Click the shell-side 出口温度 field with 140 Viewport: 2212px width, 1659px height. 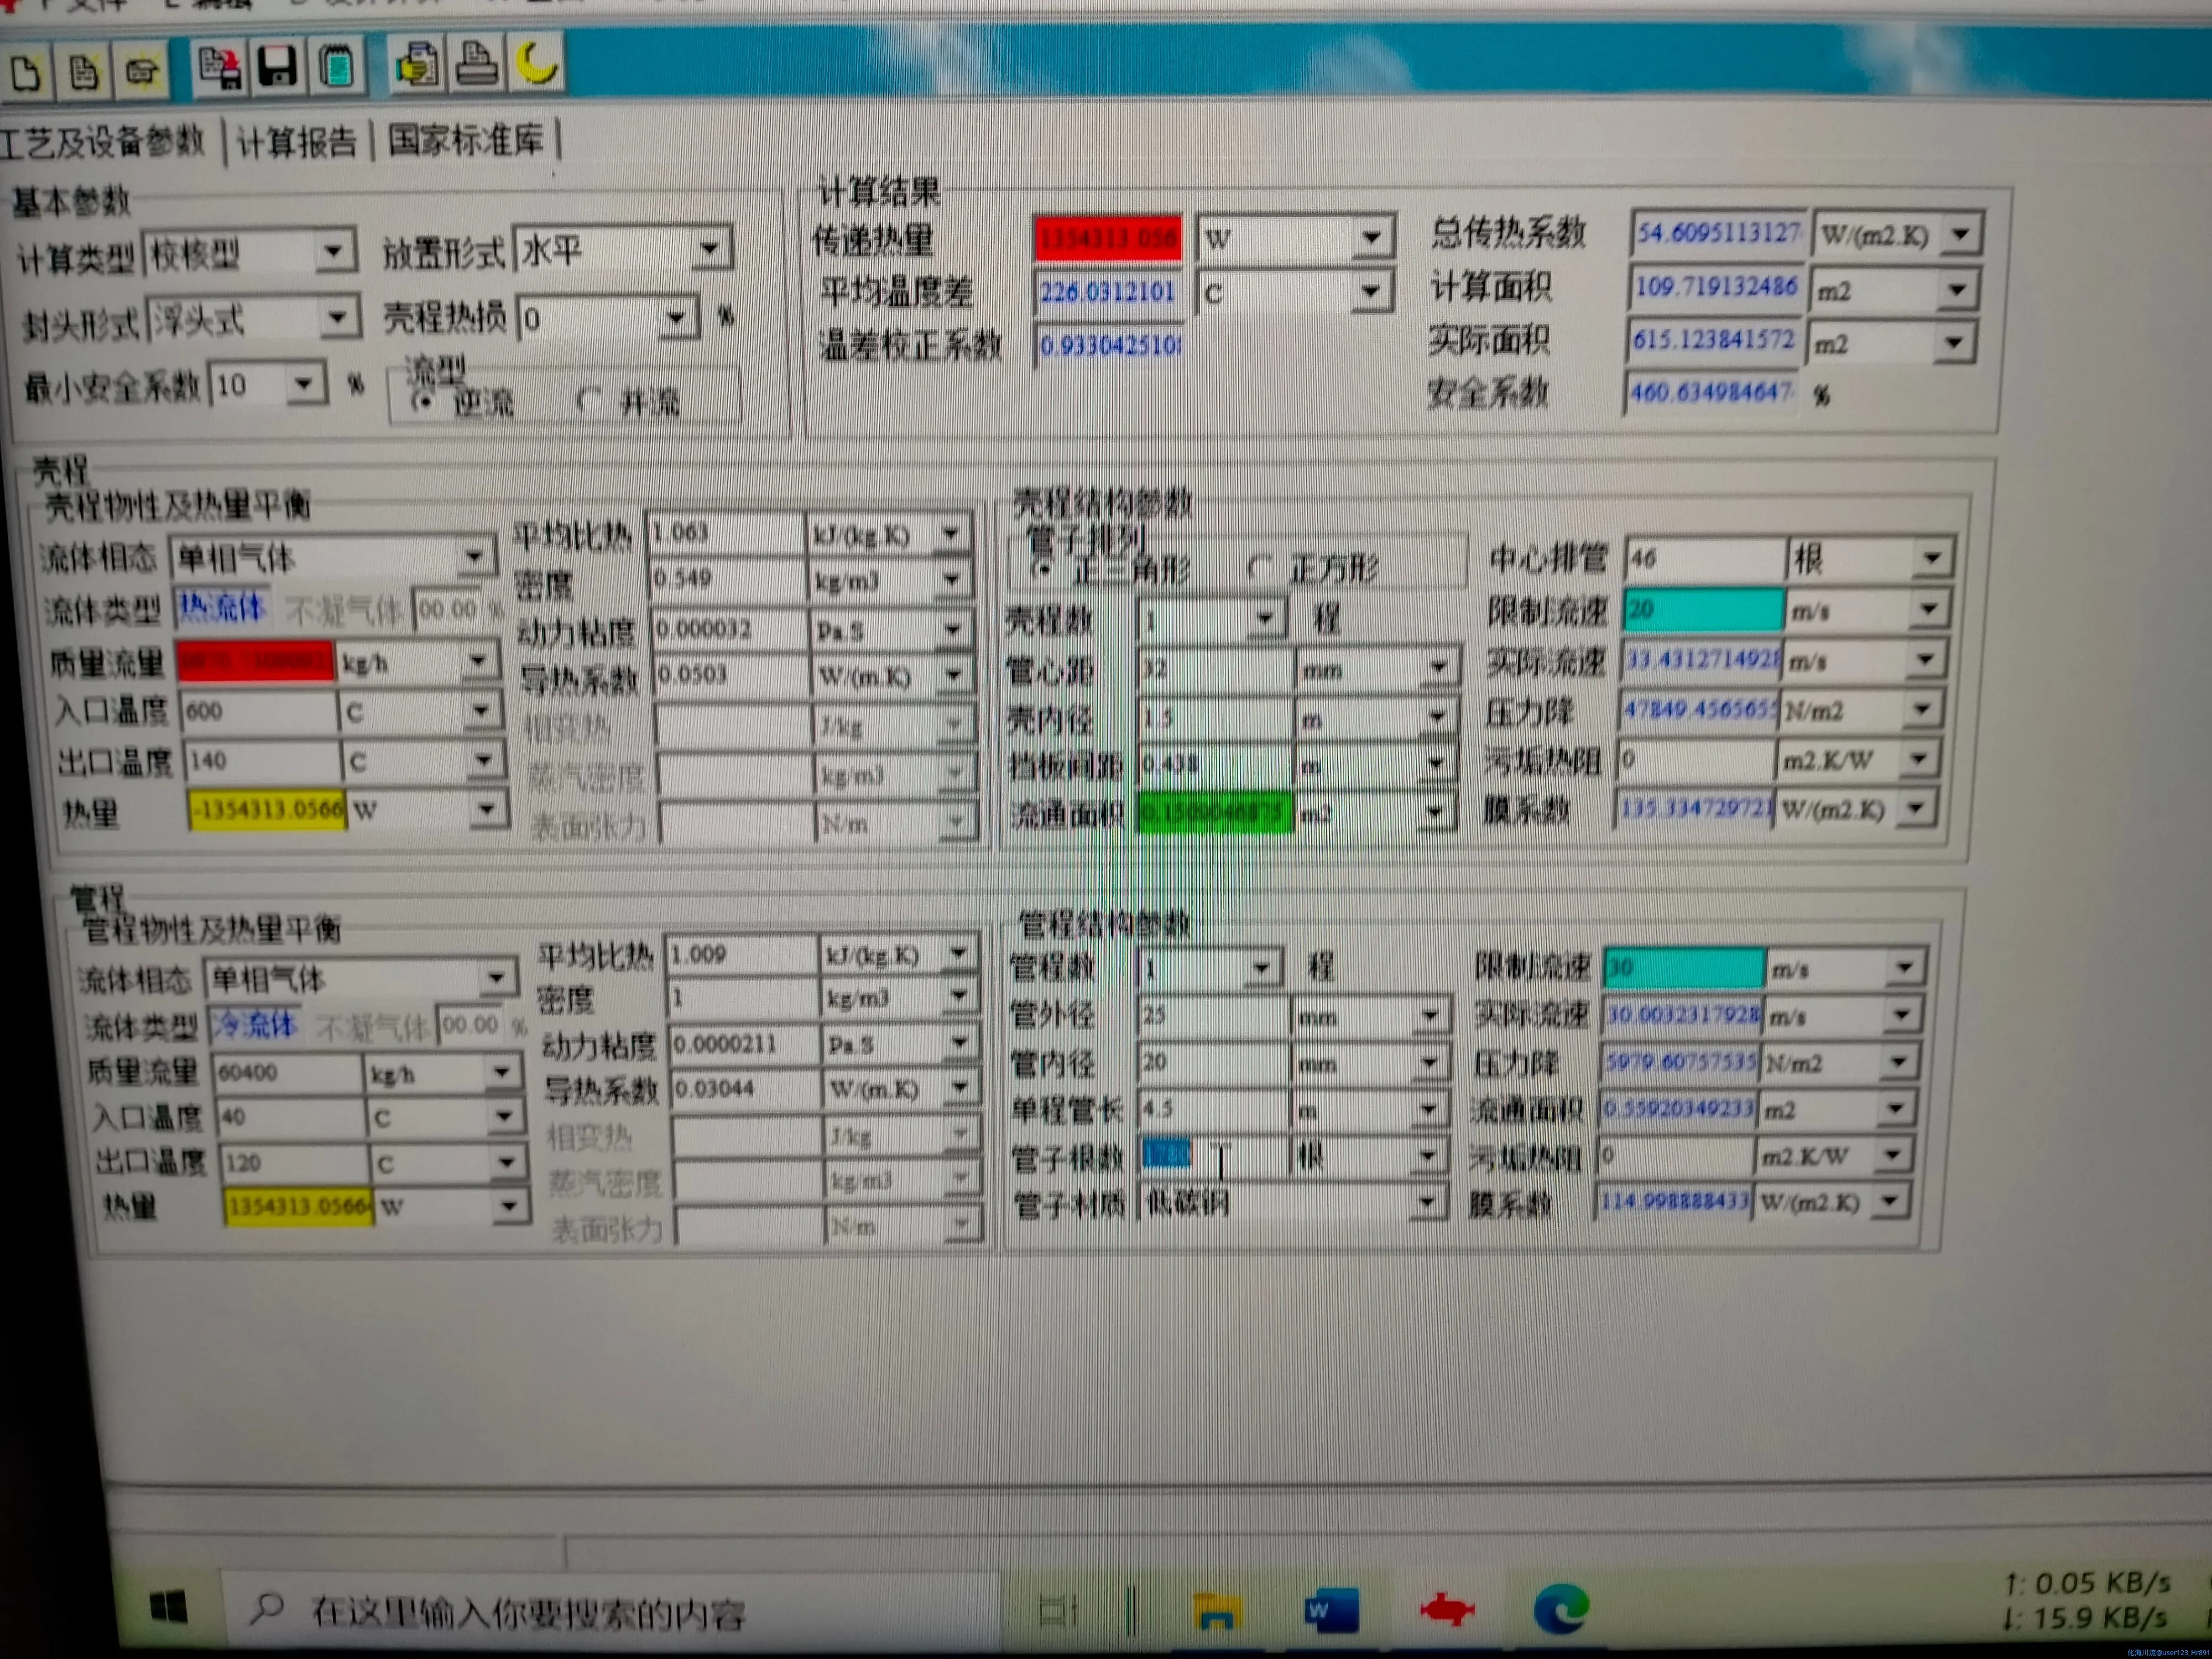[x=264, y=761]
